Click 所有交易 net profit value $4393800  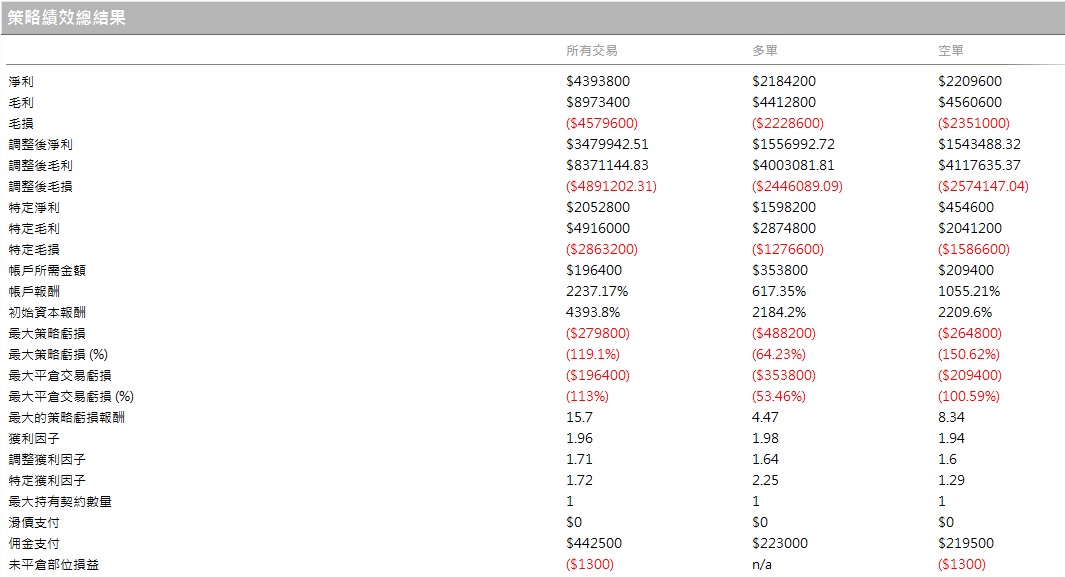(x=598, y=81)
